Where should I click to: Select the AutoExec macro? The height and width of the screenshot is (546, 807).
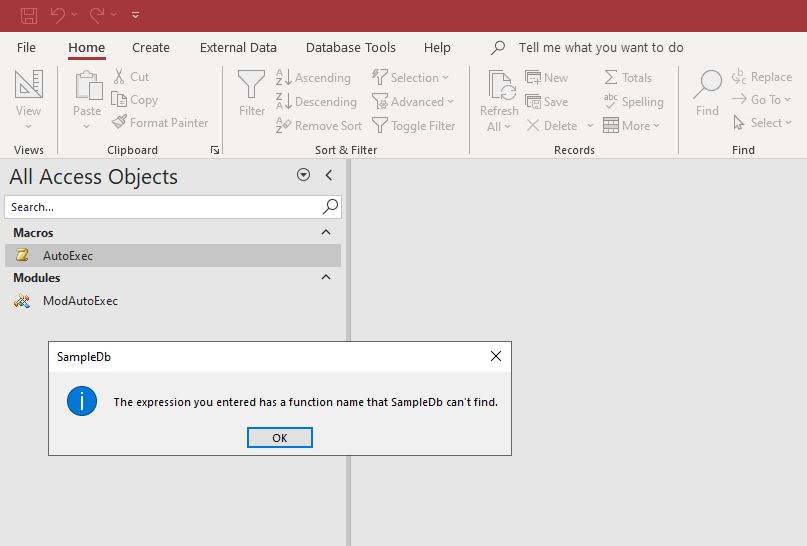coord(173,255)
